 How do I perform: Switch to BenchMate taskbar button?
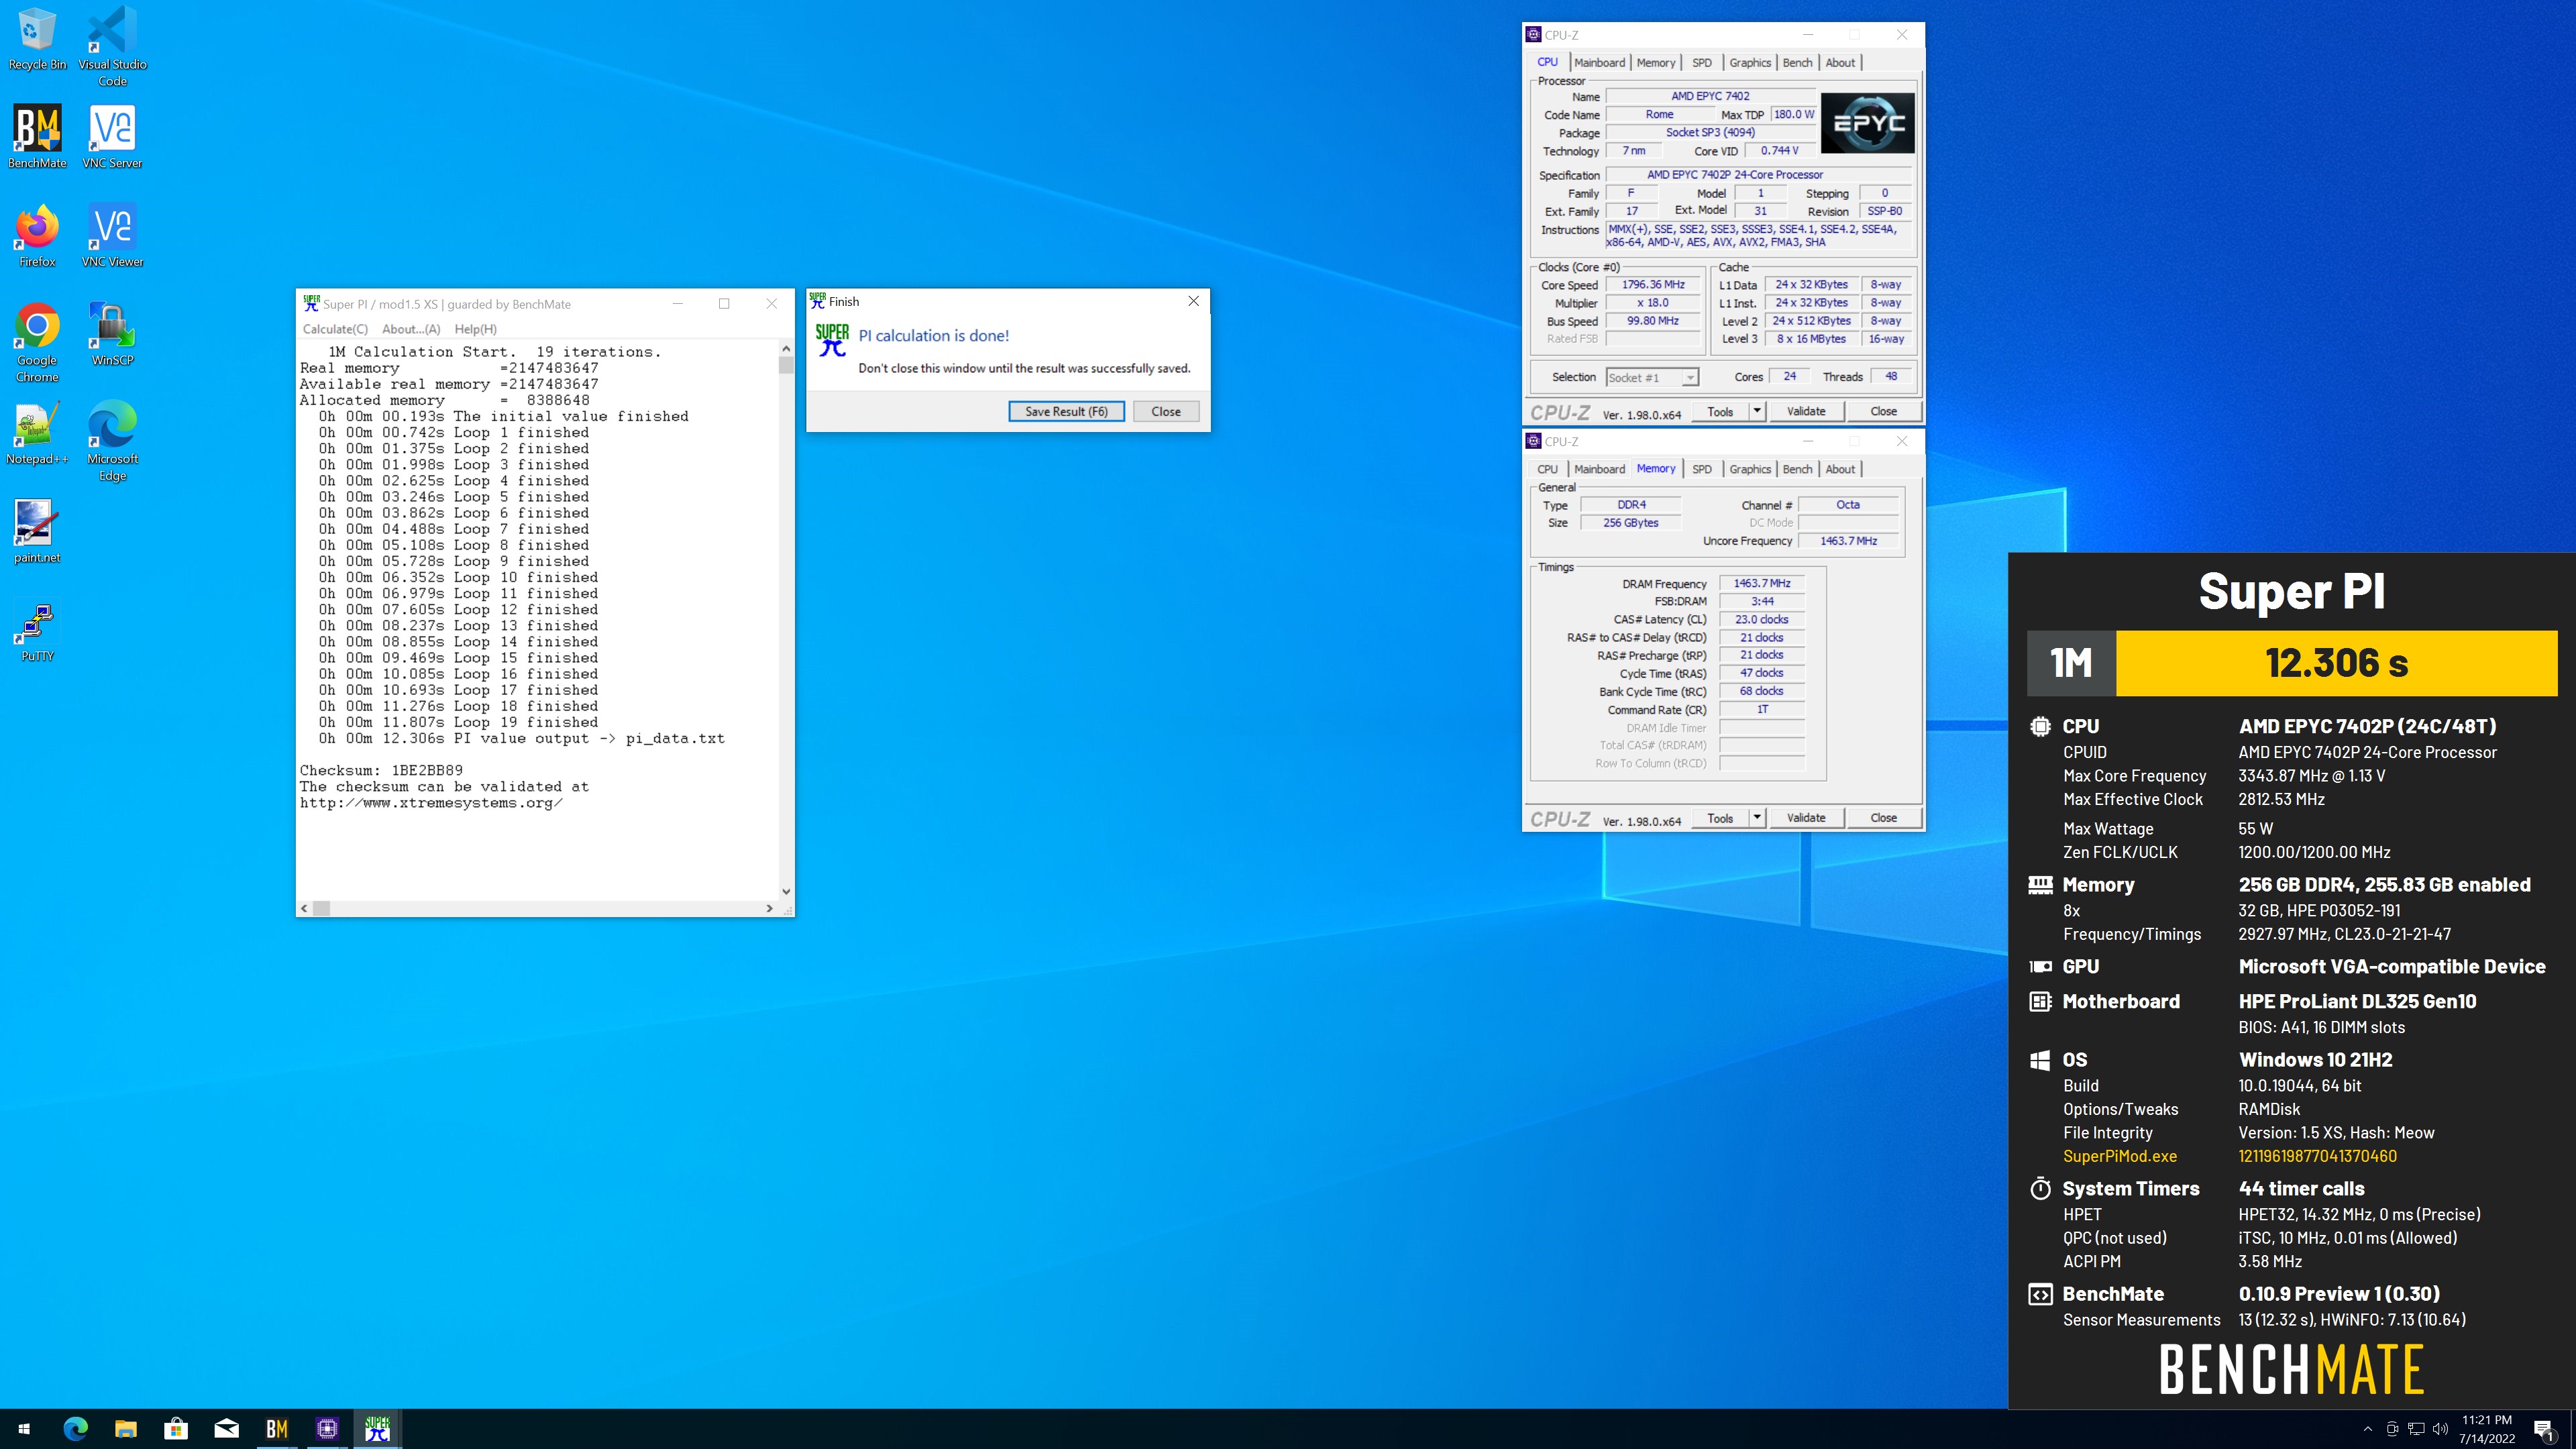pyautogui.click(x=277, y=1429)
